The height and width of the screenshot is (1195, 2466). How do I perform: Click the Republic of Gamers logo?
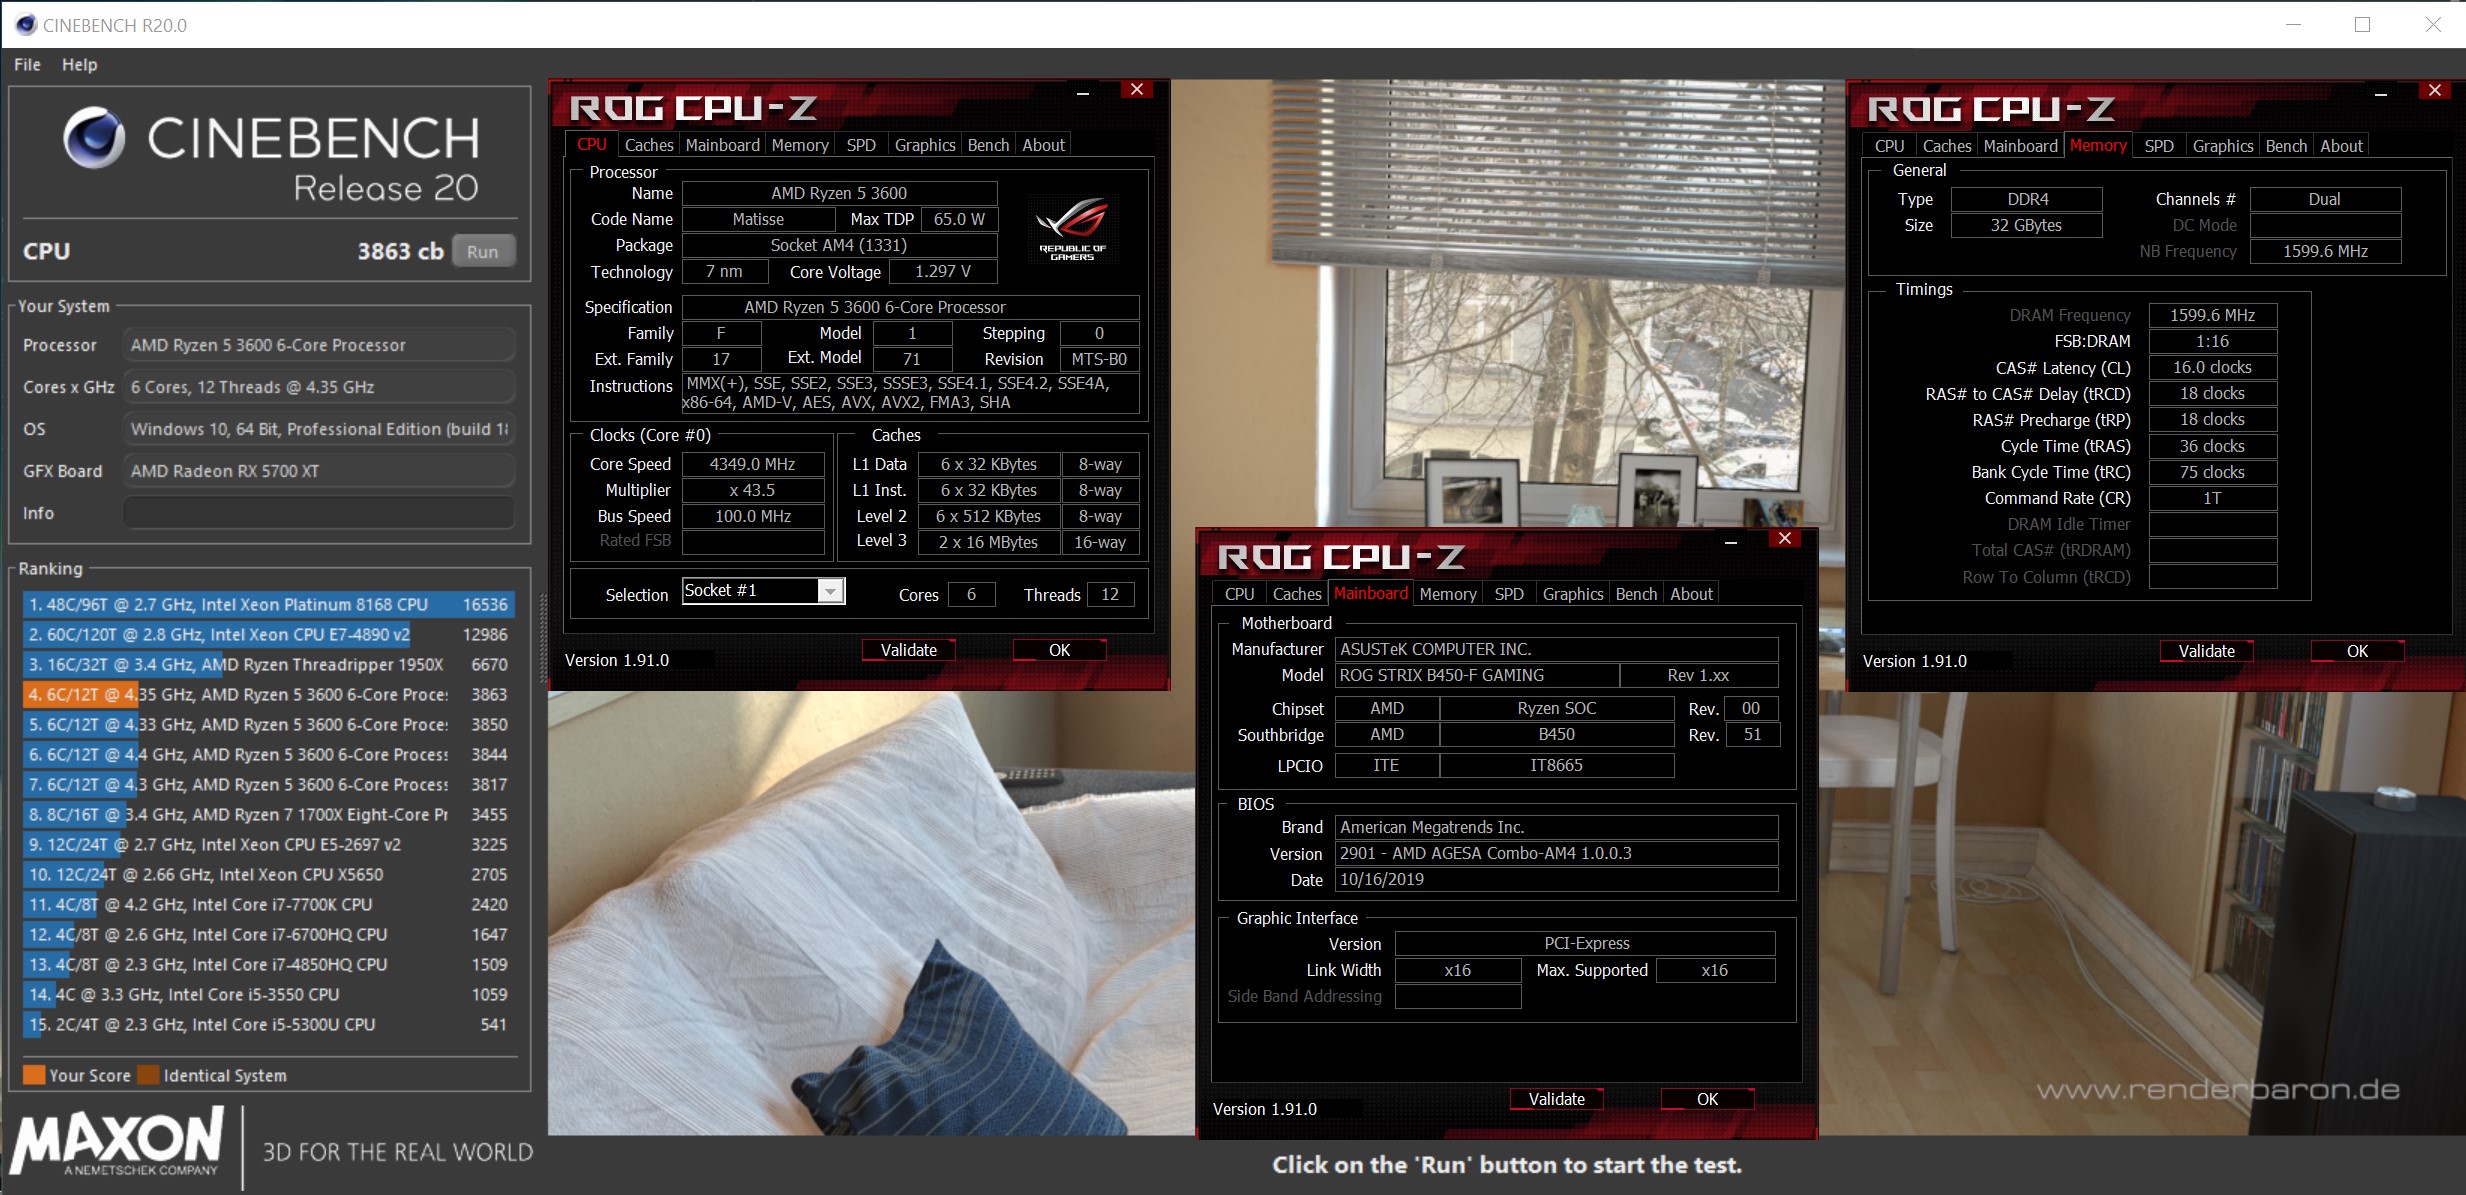pyautogui.click(x=1072, y=229)
